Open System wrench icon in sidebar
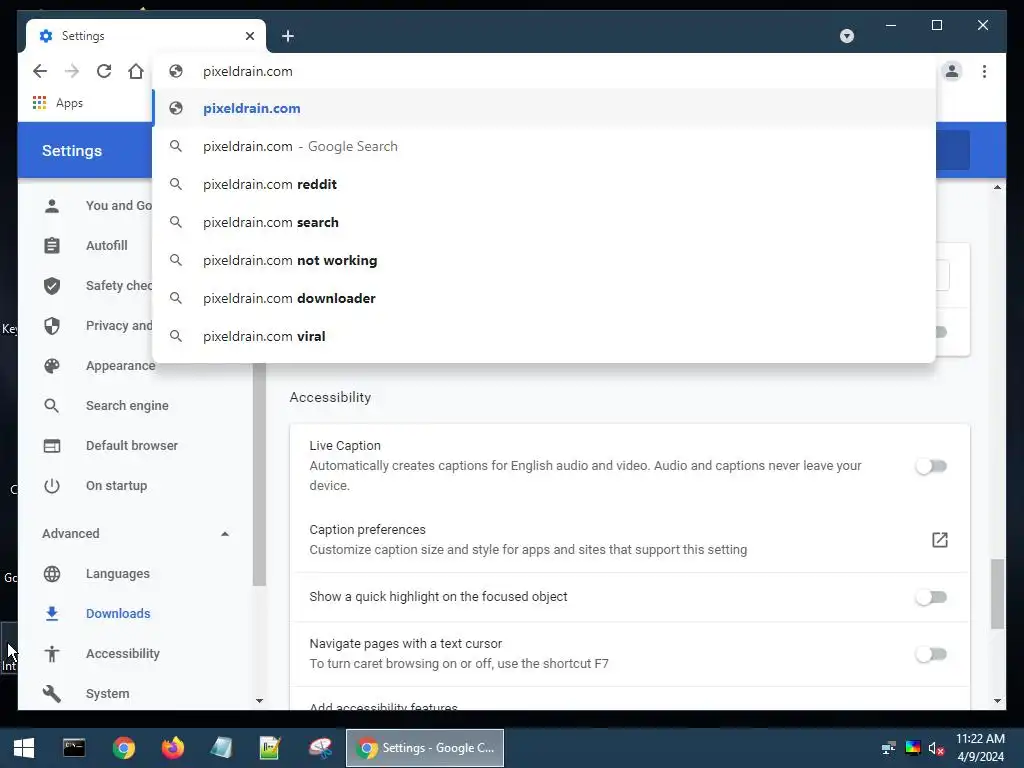The width and height of the screenshot is (1024, 768). [52, 694]
